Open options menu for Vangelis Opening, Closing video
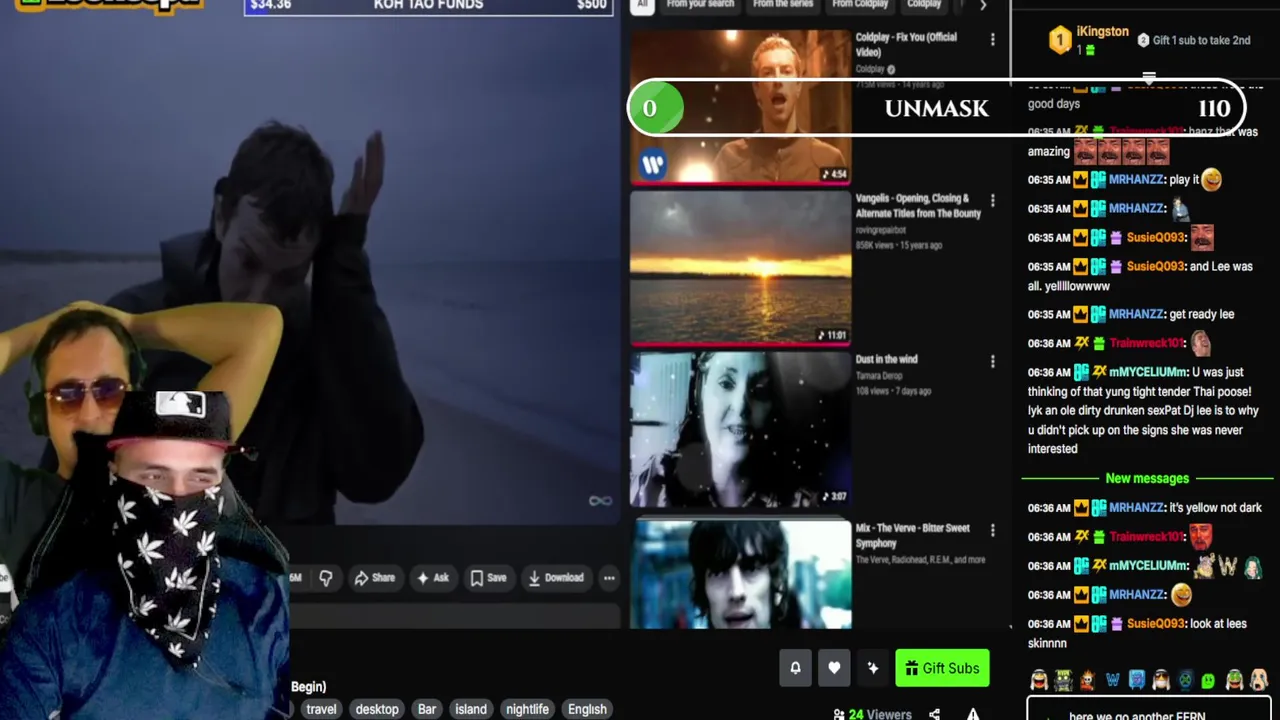 click(x=992, y=201)
